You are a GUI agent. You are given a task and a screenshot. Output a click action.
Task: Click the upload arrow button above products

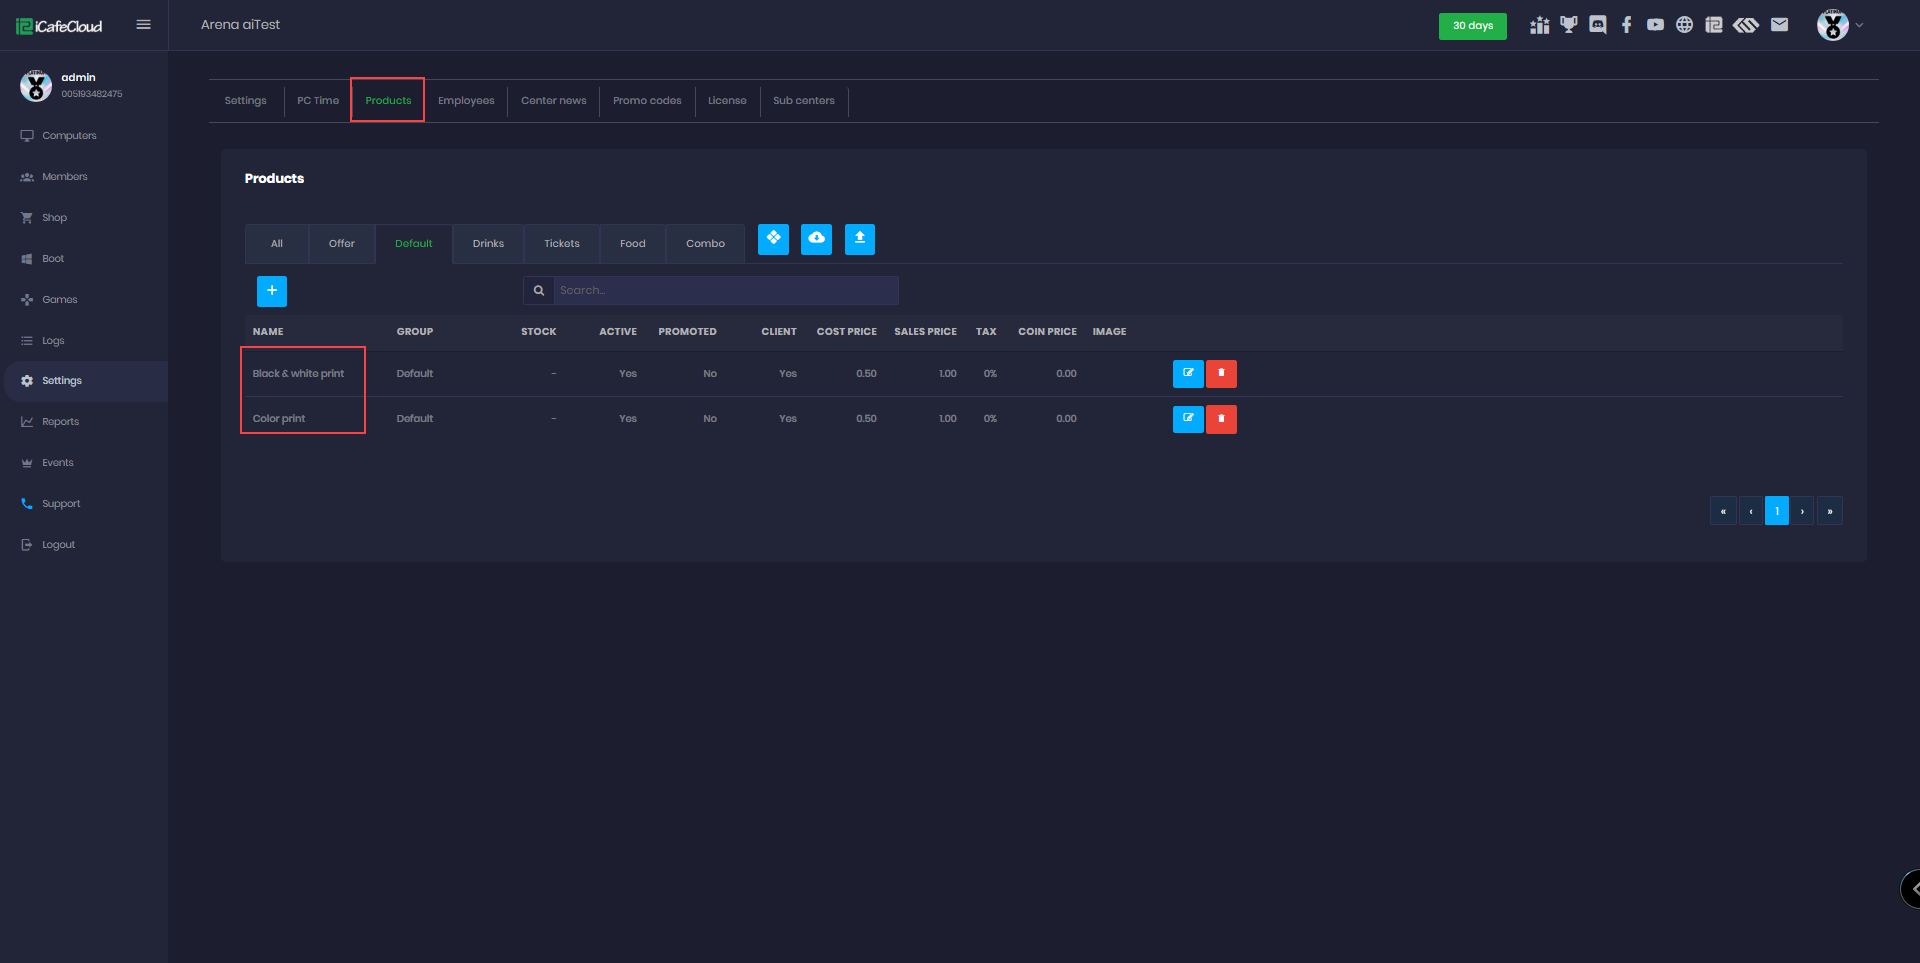[860, 239]
